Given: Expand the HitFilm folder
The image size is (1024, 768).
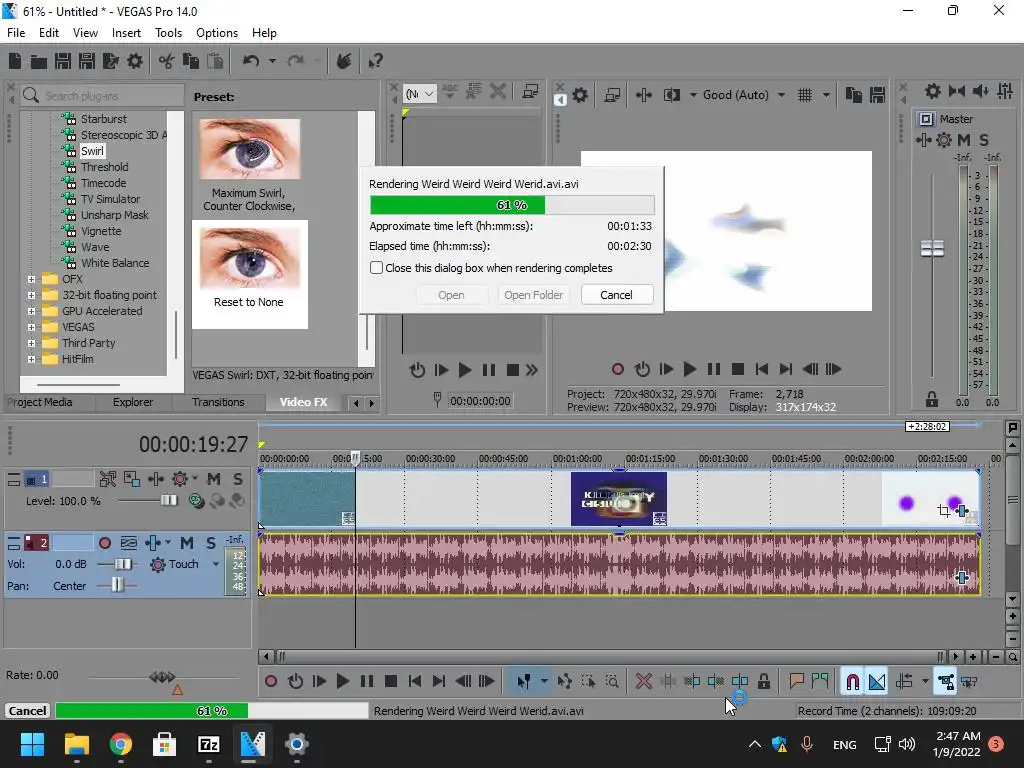Looking at the screenshot, I should point(31,359).
